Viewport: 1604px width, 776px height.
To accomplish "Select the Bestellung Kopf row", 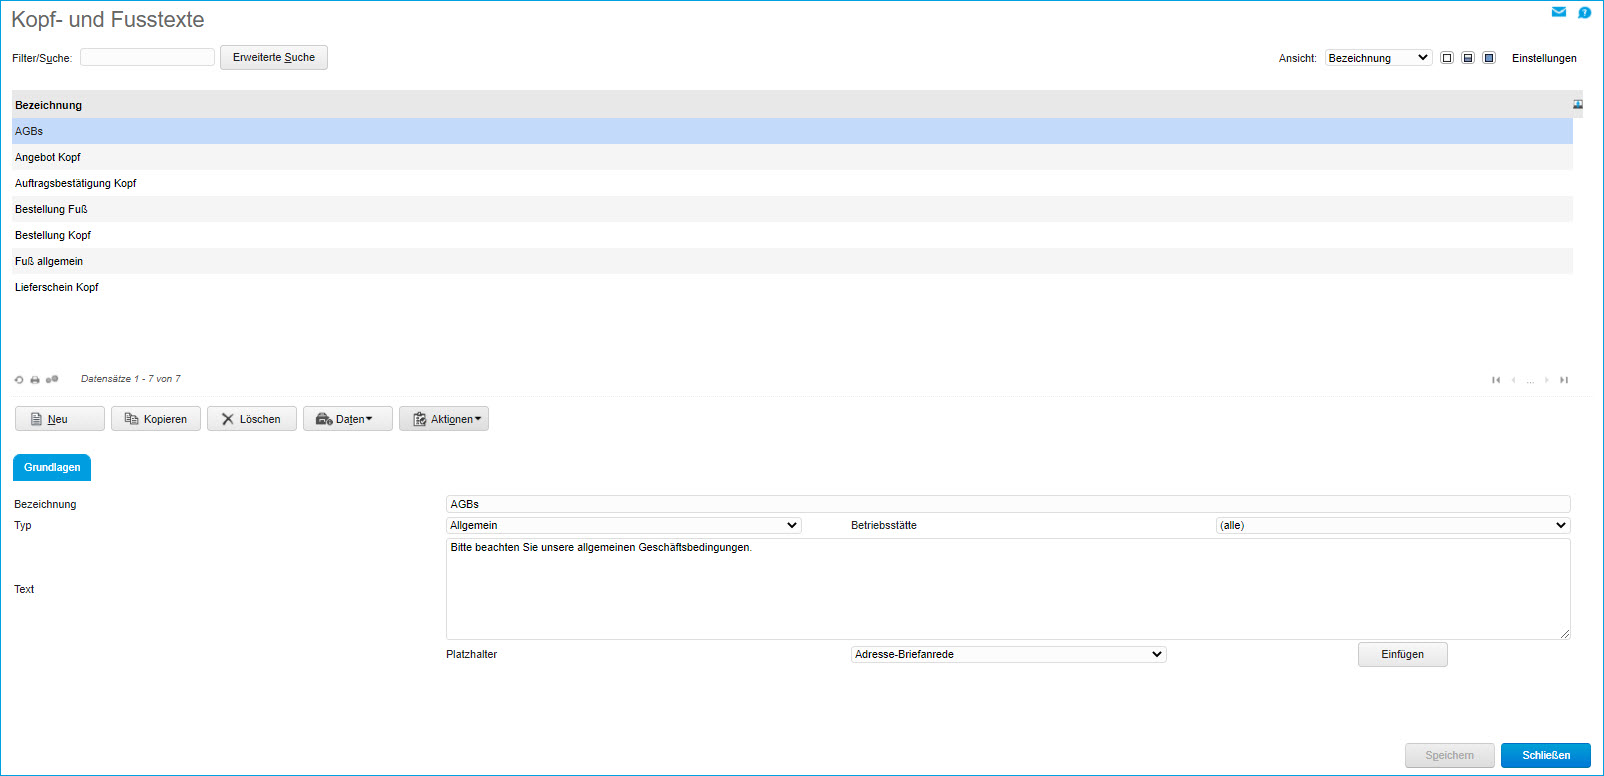I will pos(53,235).
